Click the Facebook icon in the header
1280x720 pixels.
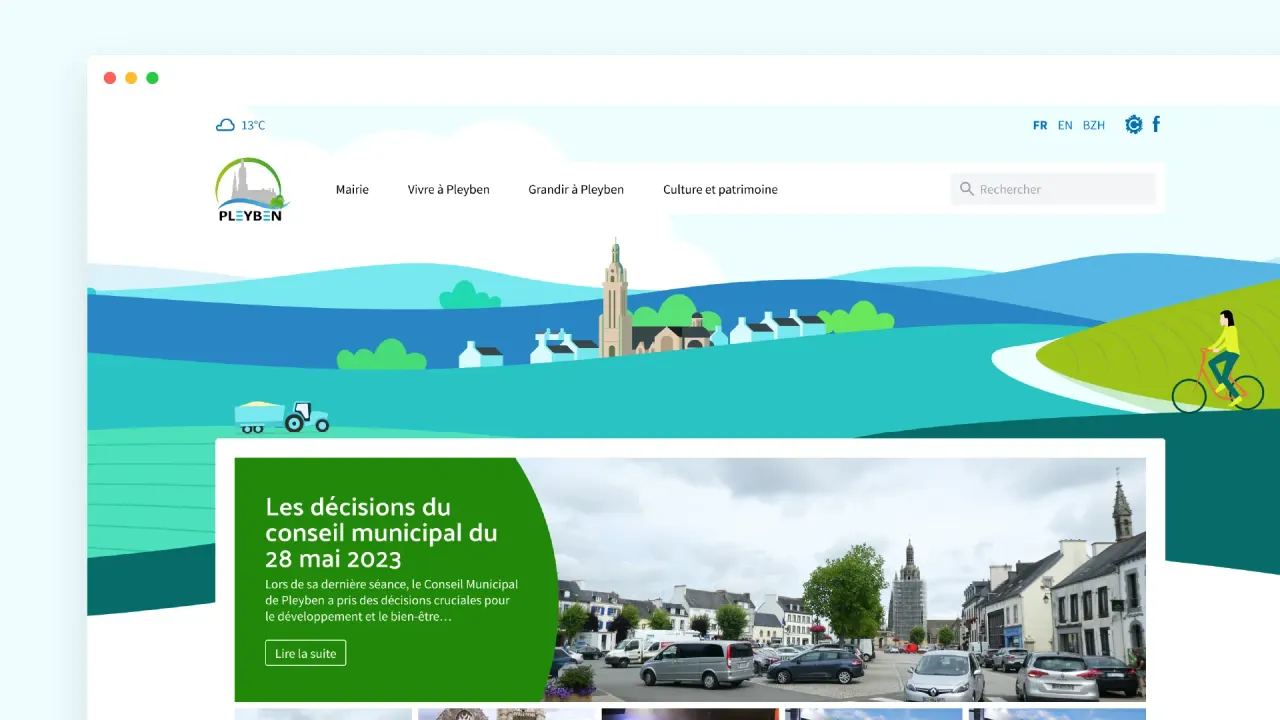click(1157, 124)
